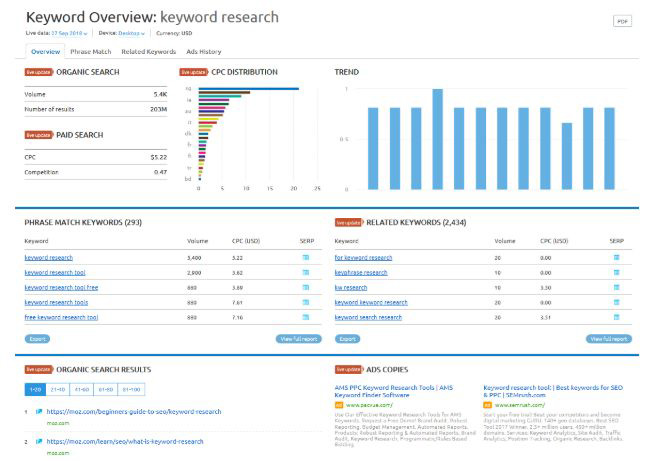Open SERP icon for 'for keyword research' row
Screen dimensions: 653x461
(616, 257)
